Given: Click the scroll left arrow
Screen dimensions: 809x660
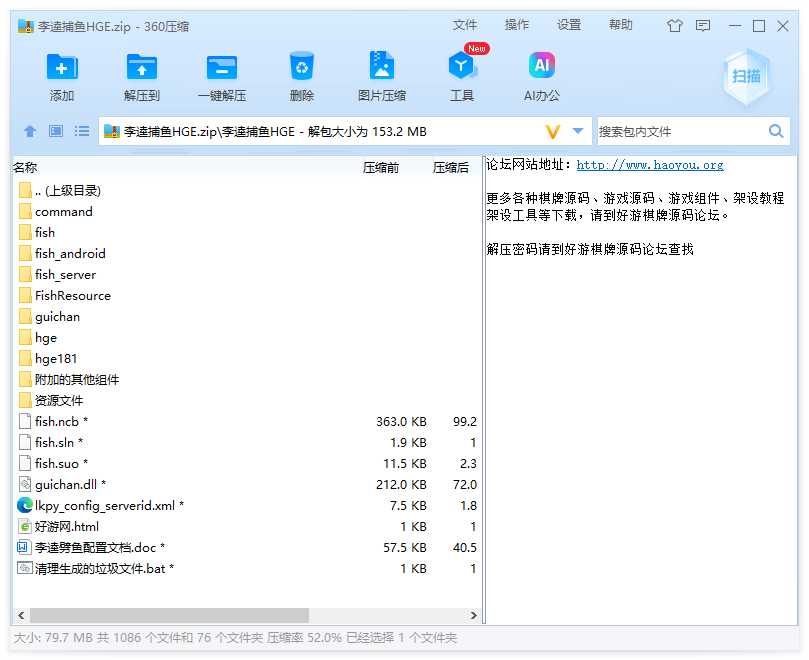Looking at the screenshot, I should (21, 615).
